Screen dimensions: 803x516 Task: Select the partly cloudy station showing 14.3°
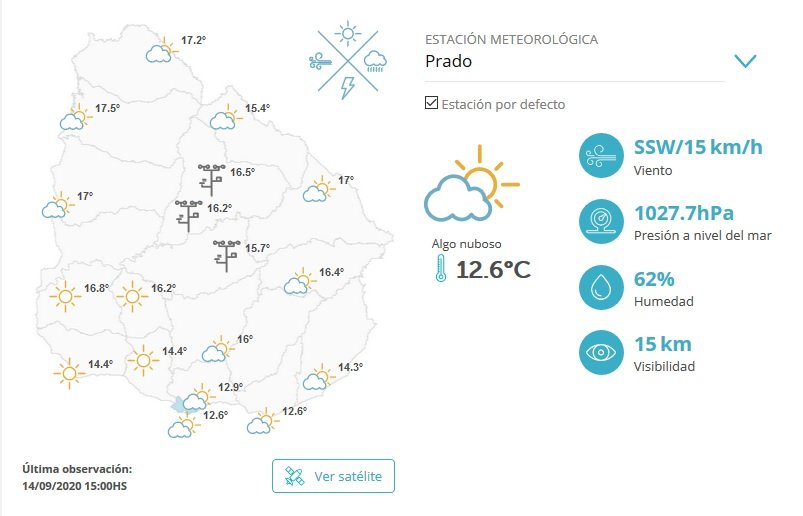point(319,377)
